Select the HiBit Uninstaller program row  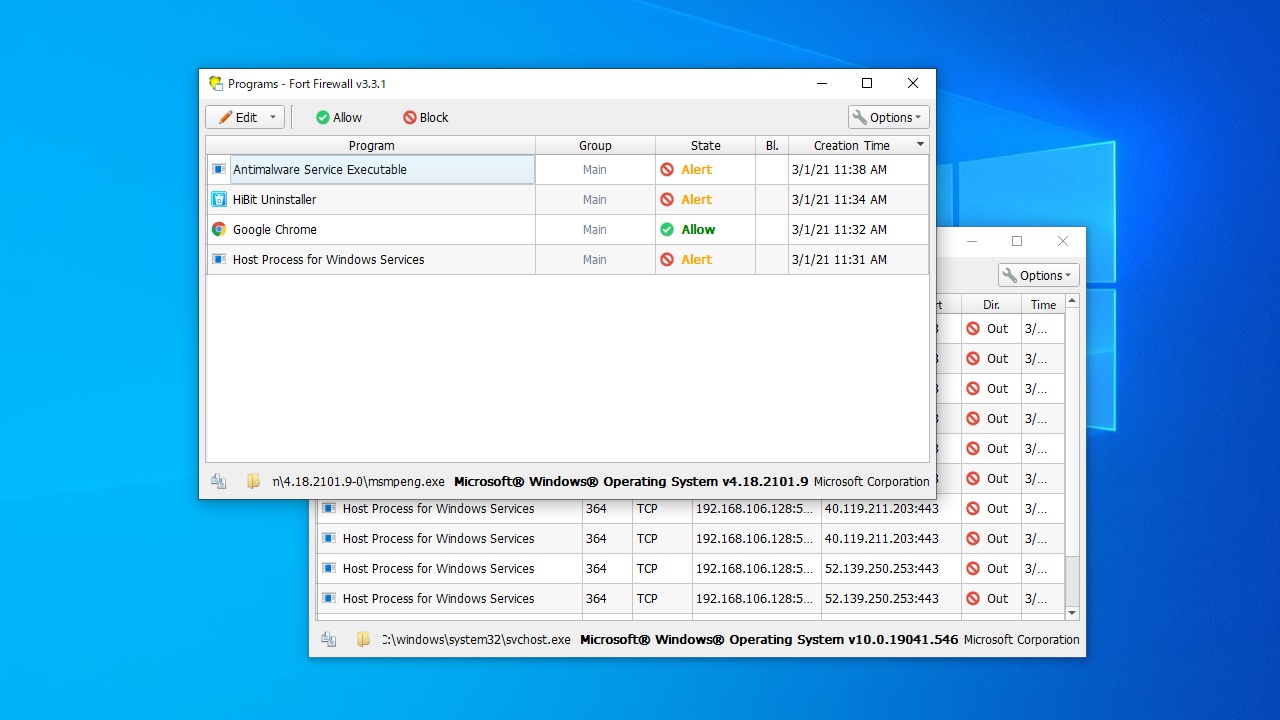pos(567,199)
